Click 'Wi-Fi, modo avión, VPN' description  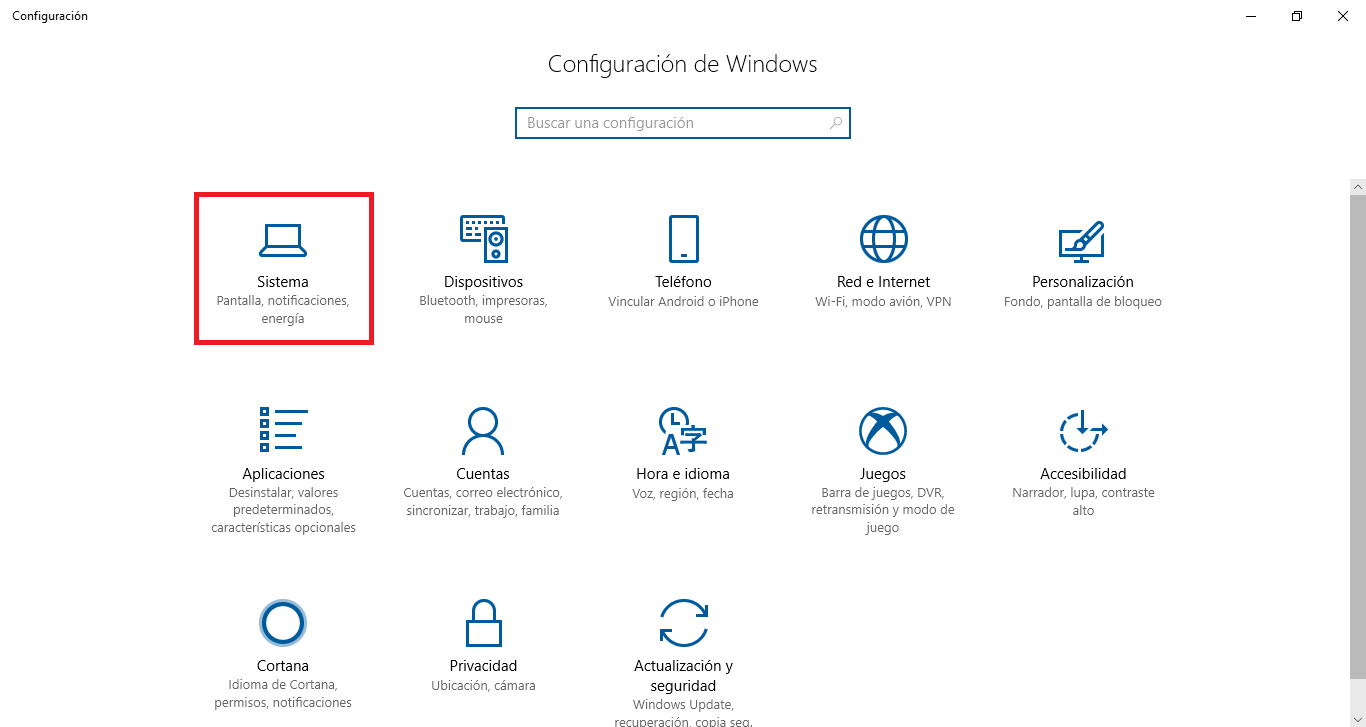[883, 302]
